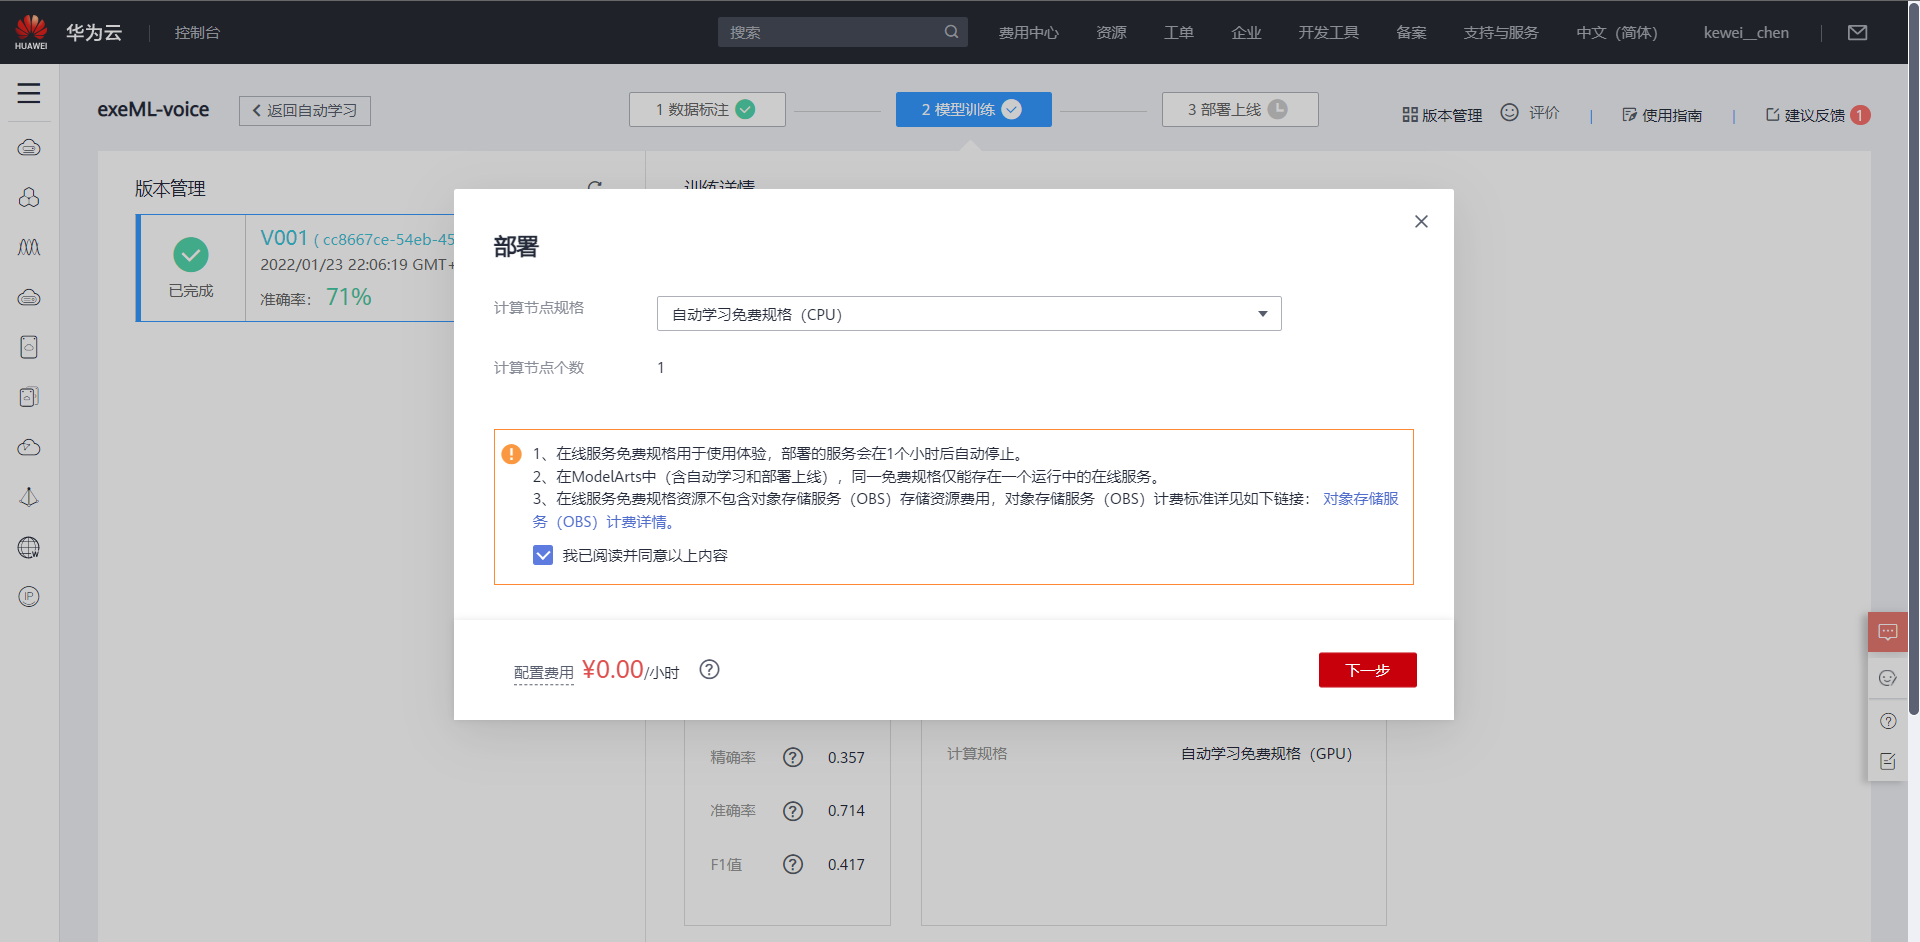
Task: Select the V001 version card
Action: click(296, 268)
